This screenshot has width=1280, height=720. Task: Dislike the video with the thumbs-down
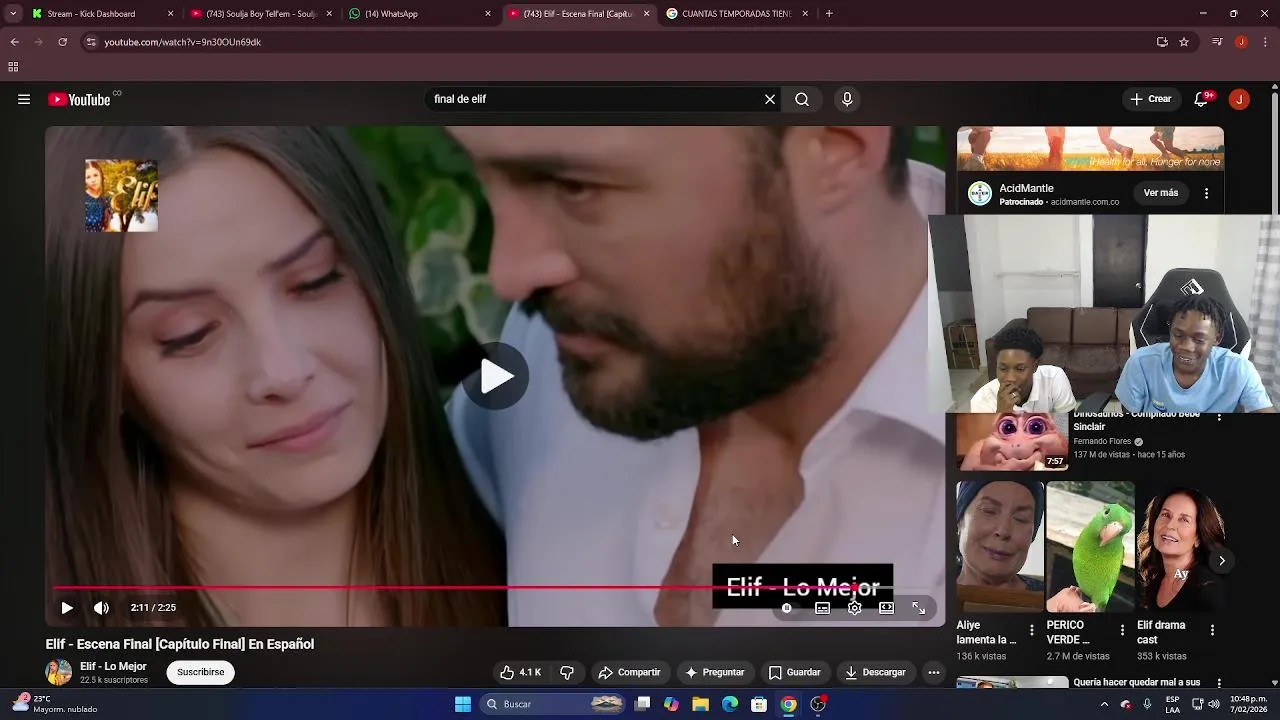566,672
